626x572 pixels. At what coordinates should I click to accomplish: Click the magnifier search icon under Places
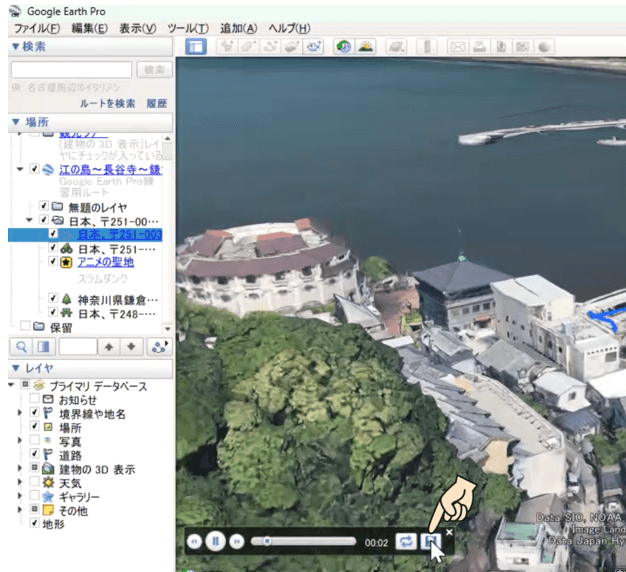[x=22, y=346]
